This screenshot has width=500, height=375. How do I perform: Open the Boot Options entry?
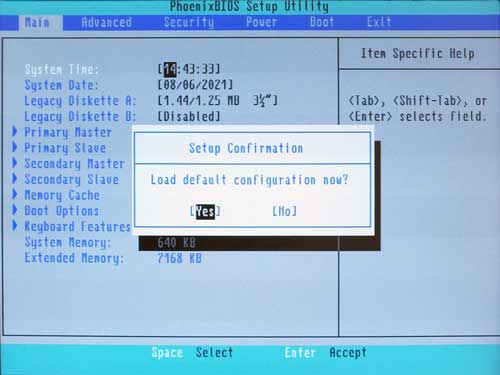click(62, 211)
